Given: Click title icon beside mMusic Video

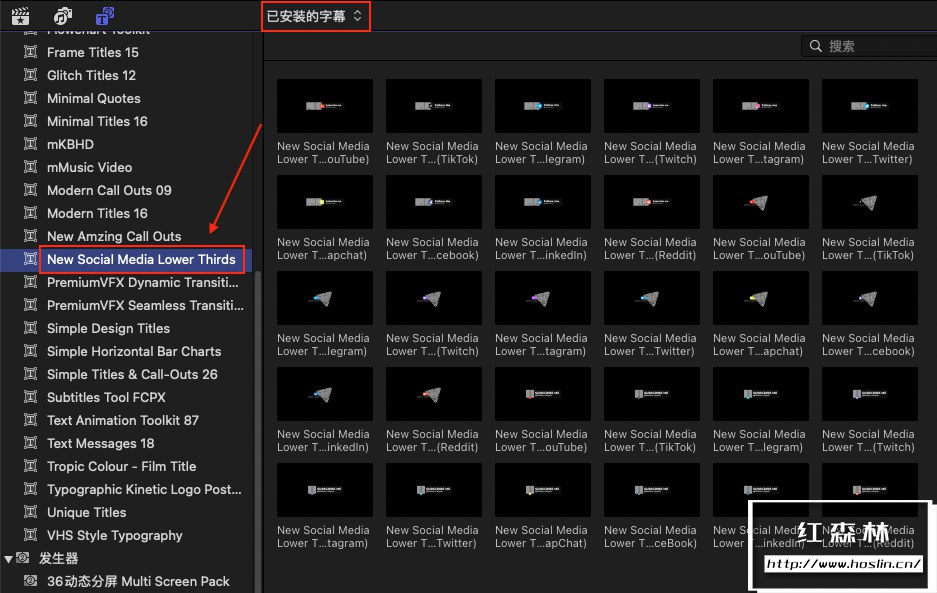Looking at the screenshot, I should click(30, 167).
